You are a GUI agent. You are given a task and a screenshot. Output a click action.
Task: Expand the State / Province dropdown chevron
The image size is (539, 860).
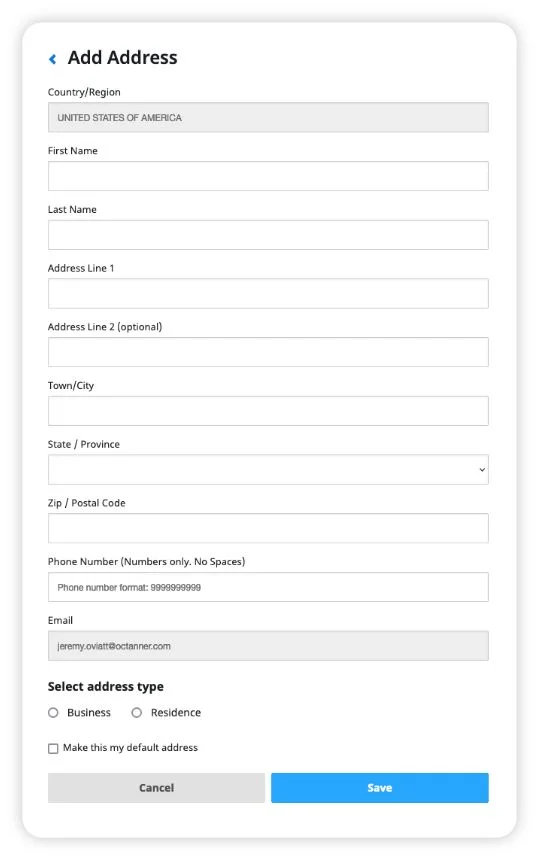[482, 469]
